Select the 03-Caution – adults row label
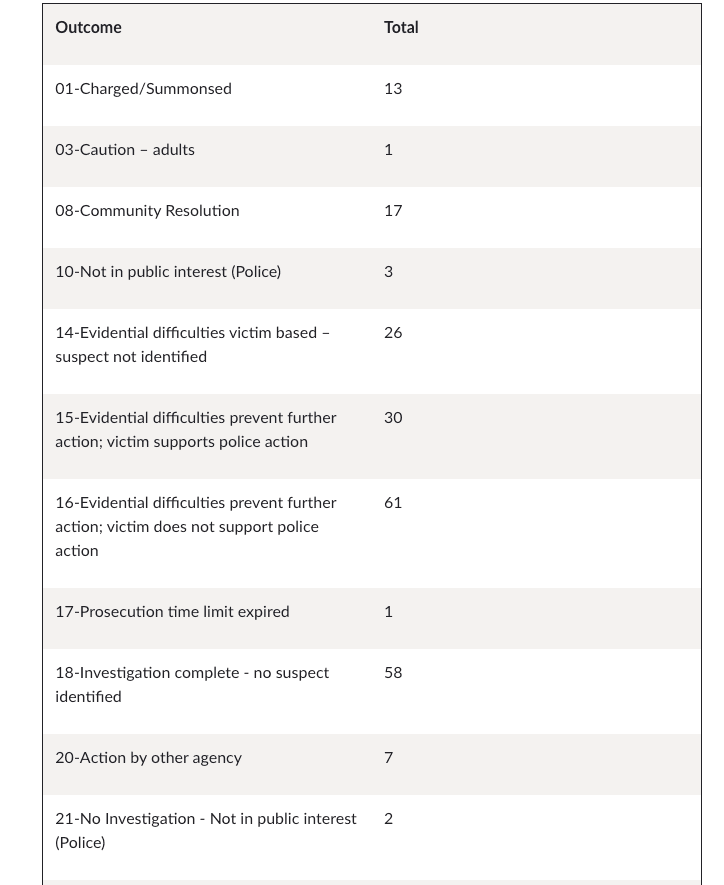The image size is (724, 885). 125,150
